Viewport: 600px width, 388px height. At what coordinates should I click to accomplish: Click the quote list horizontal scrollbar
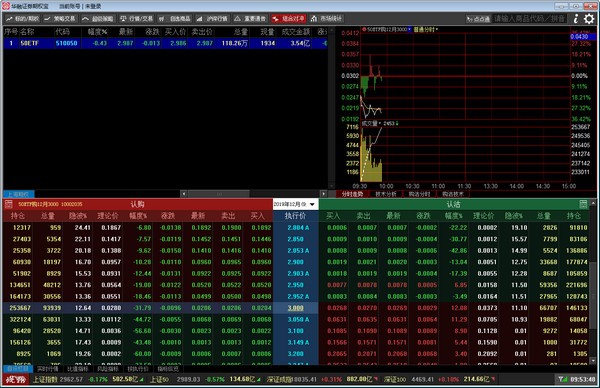point(254,194)
